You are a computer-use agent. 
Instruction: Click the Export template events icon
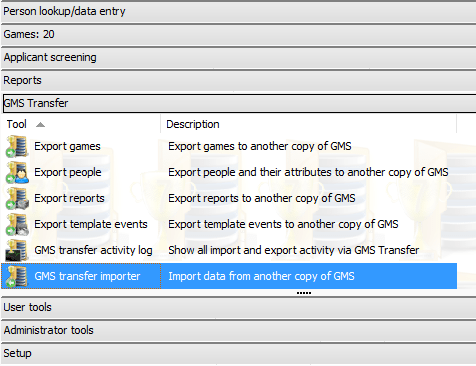point(17,224)
